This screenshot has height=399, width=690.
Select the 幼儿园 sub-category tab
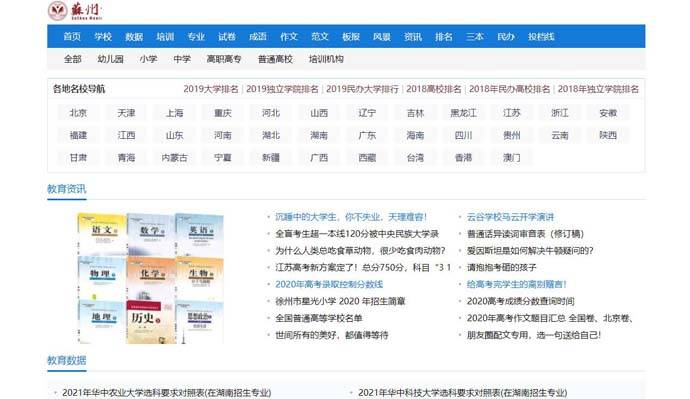pos(110,59)
